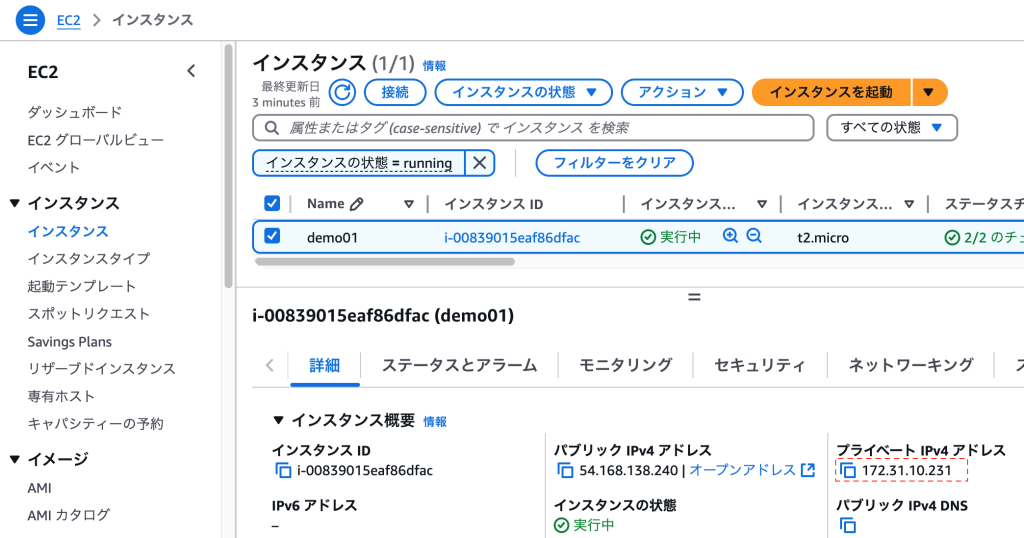Click the 接続 button
1024x538 pixels.
click(x=395, y=93)
